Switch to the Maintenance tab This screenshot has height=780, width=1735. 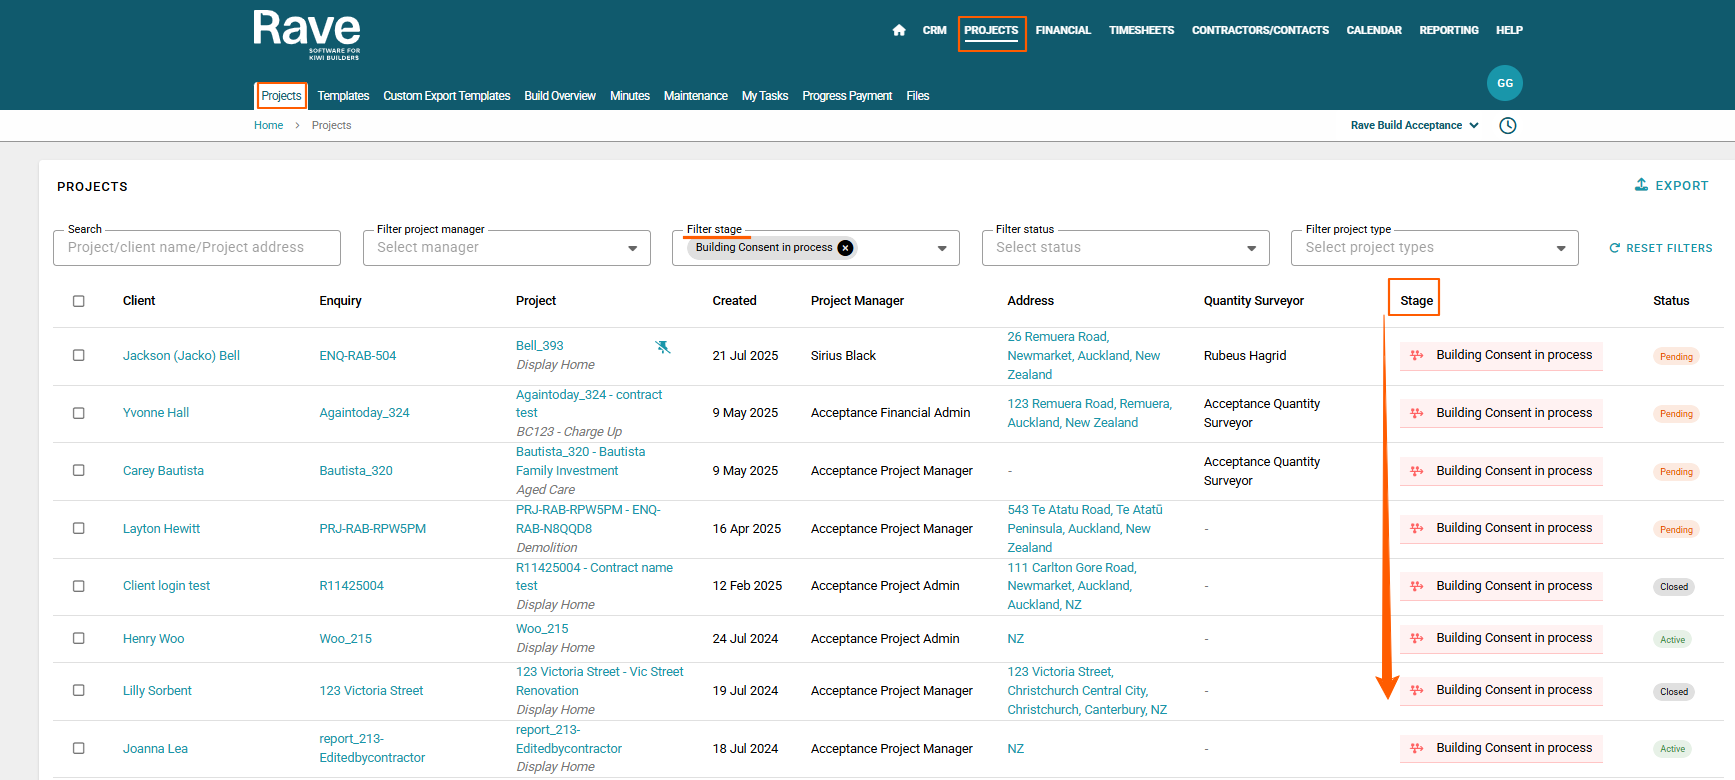coord(696,96)
